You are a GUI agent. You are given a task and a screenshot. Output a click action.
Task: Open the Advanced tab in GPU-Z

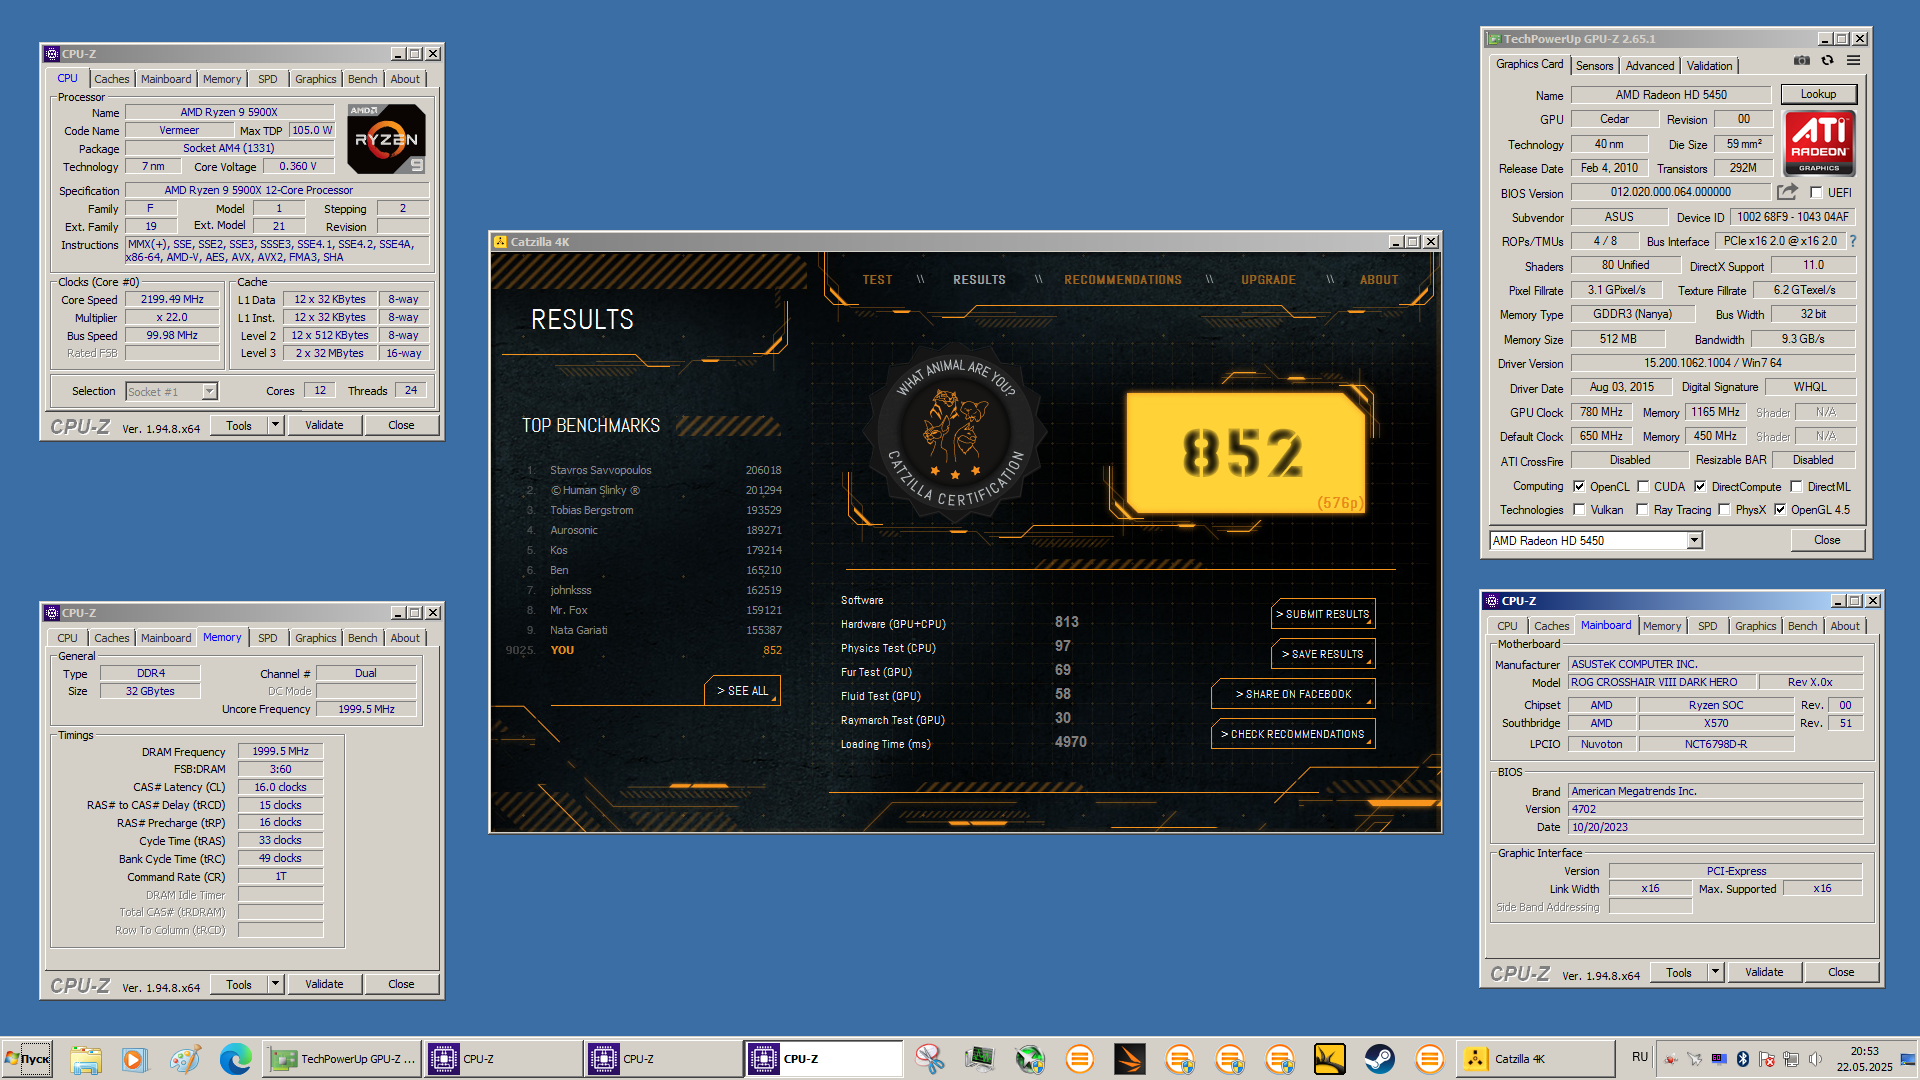coord(1650,66)
